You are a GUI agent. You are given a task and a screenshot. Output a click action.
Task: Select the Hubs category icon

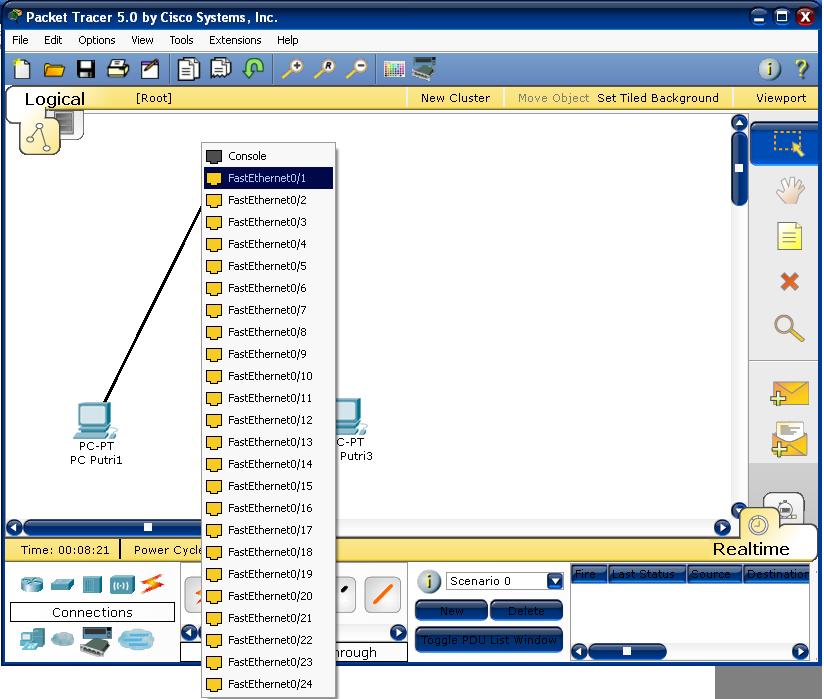(x=92, y=584)
